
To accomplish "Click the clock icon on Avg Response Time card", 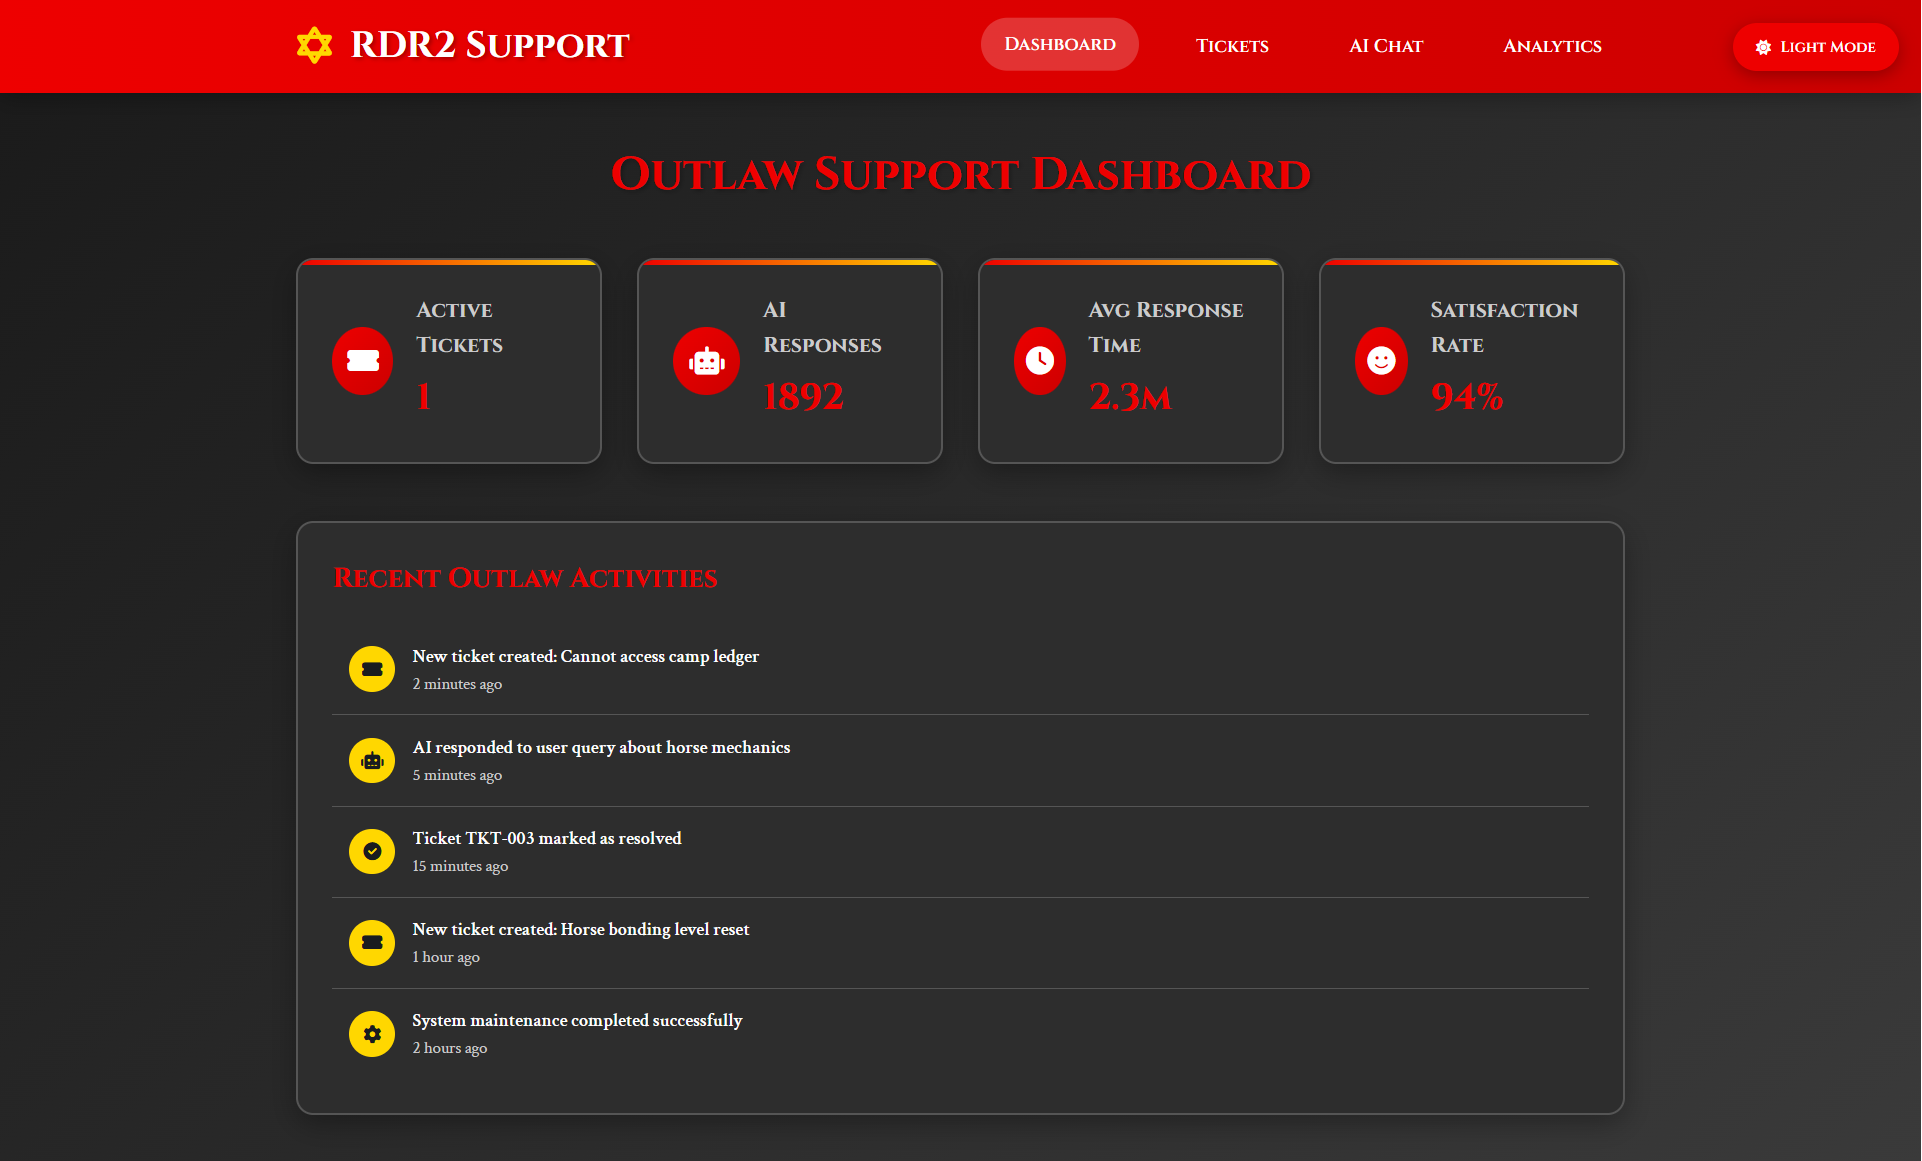I will (1039, 361).
